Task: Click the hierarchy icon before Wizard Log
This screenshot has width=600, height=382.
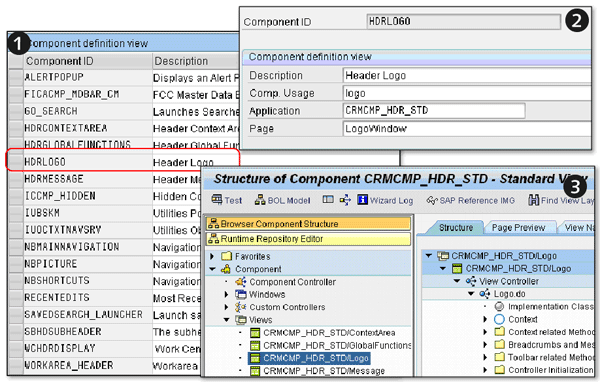Action: (x=345, y=200)
